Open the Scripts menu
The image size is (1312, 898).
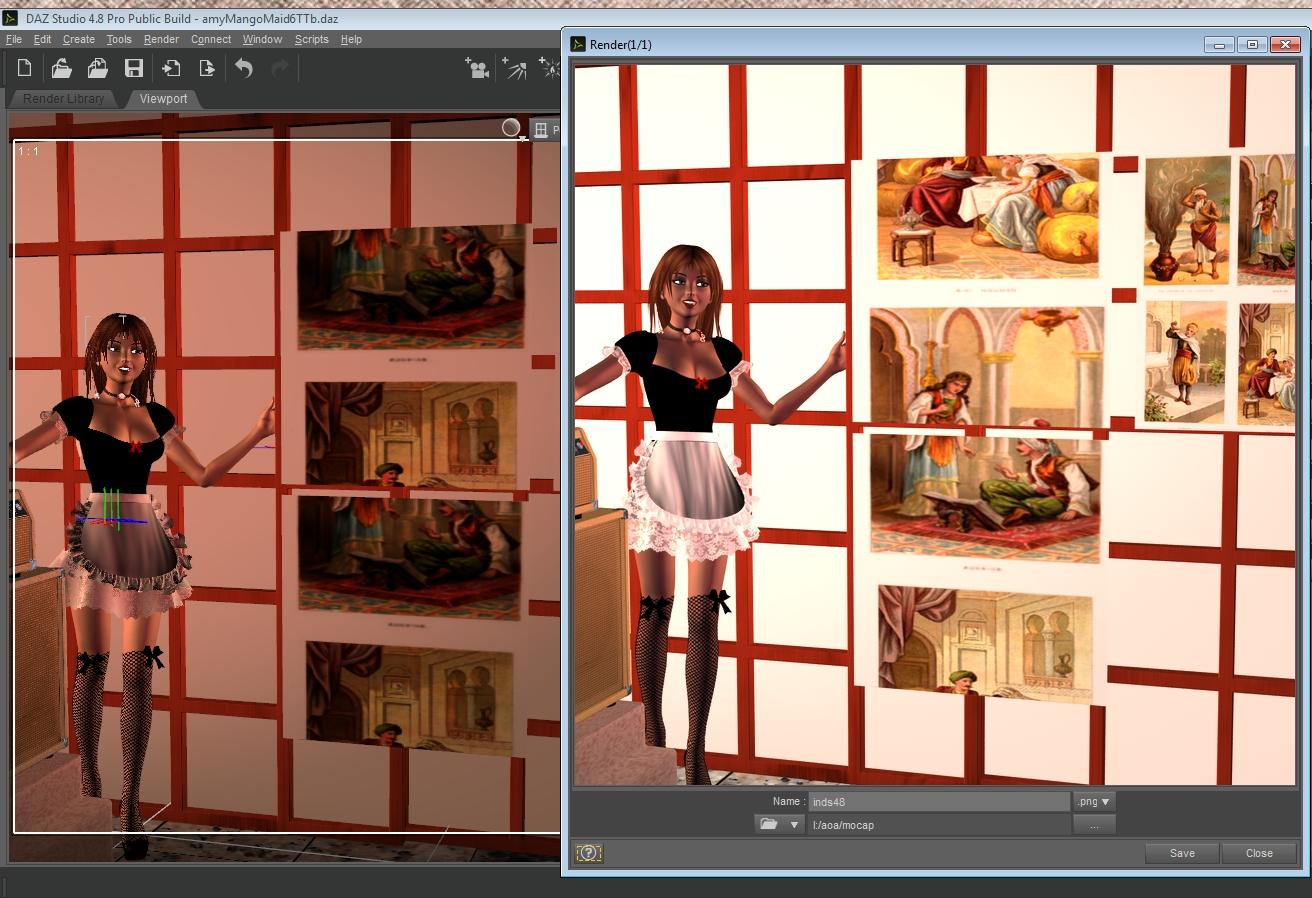(x=312, y=39)
